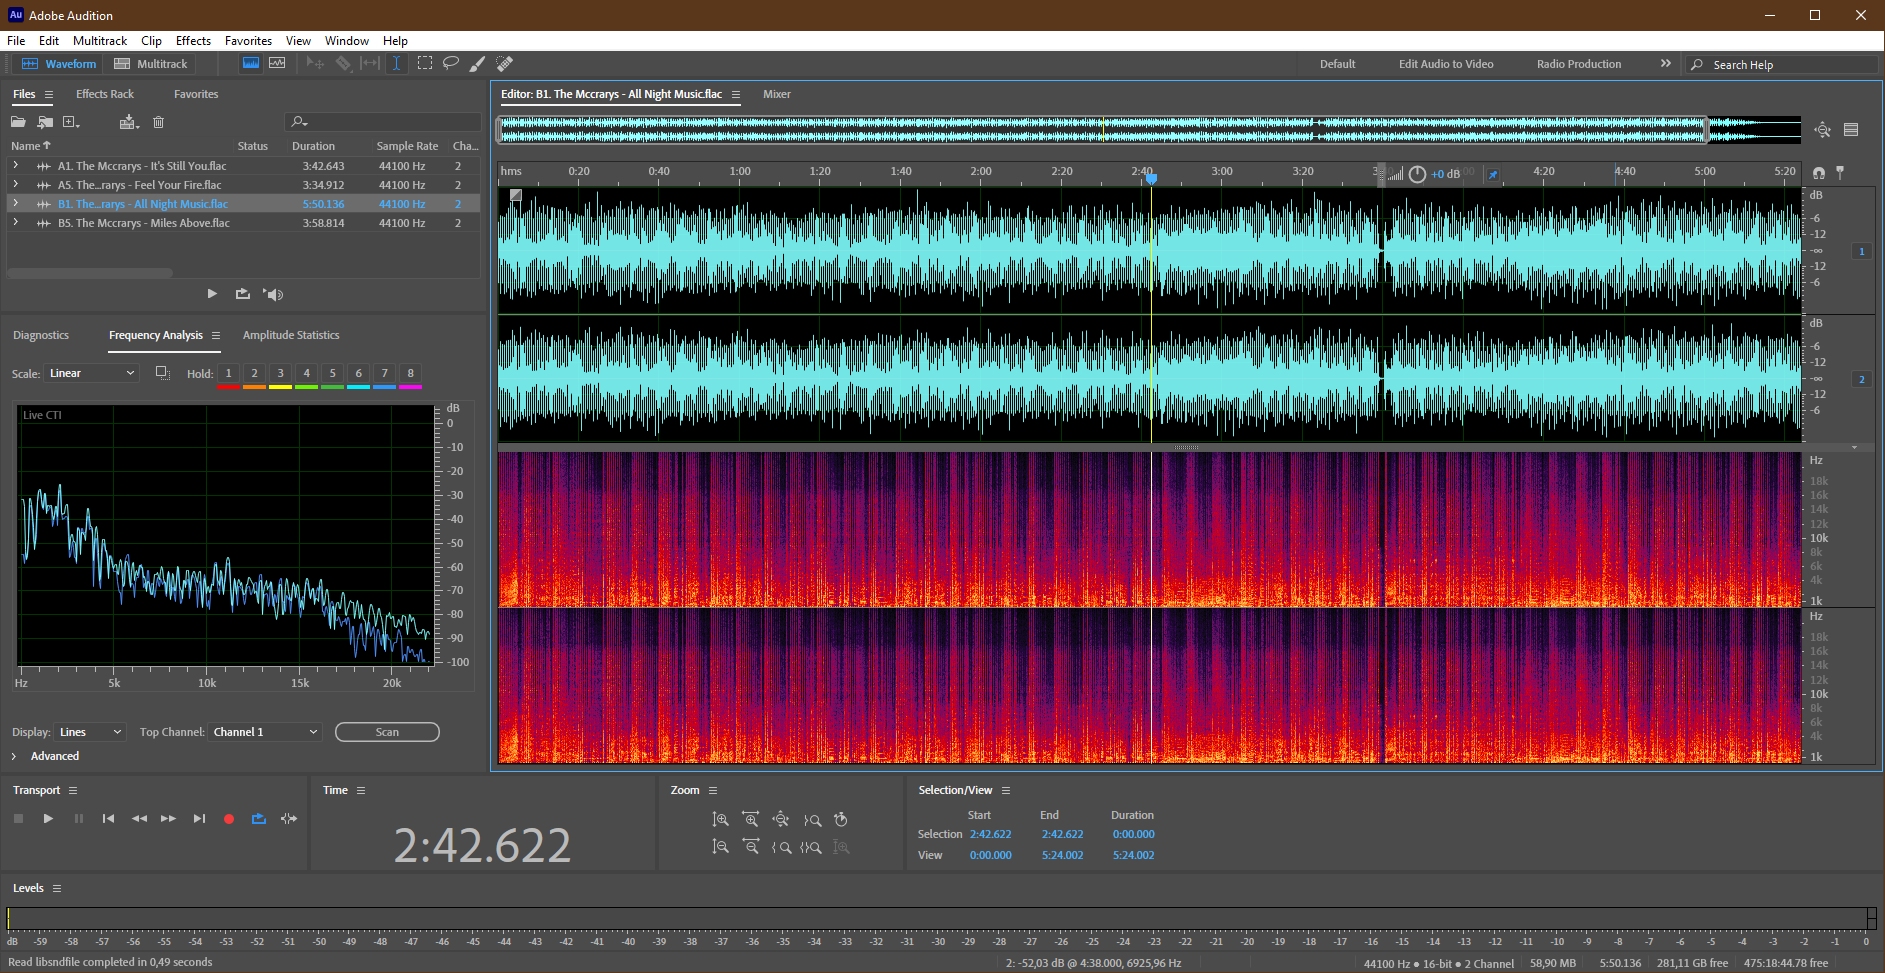Screen dimensions: 1885x973
Task: Click the zoom reset icon
Action: [841, 820]
